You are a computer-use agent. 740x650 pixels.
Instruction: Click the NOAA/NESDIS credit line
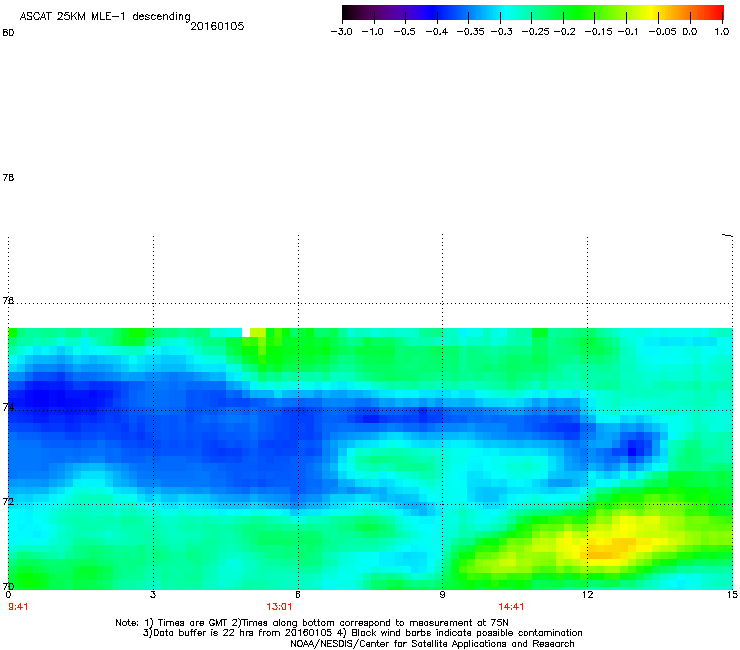432,644
